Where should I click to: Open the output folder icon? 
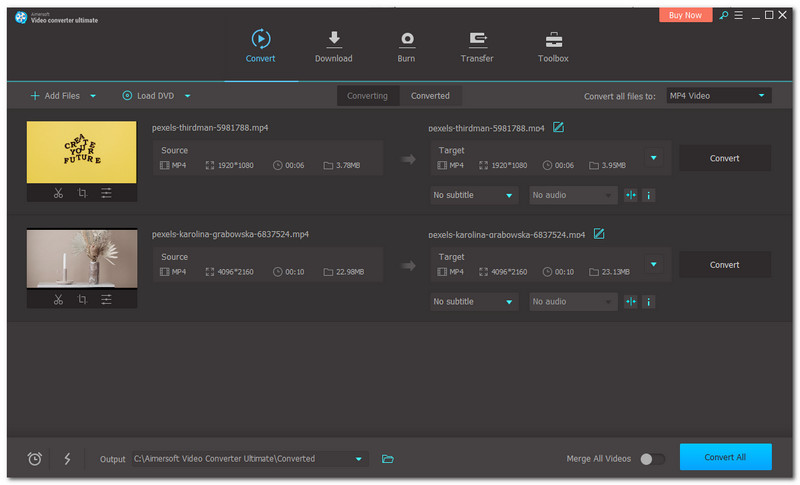388,459
